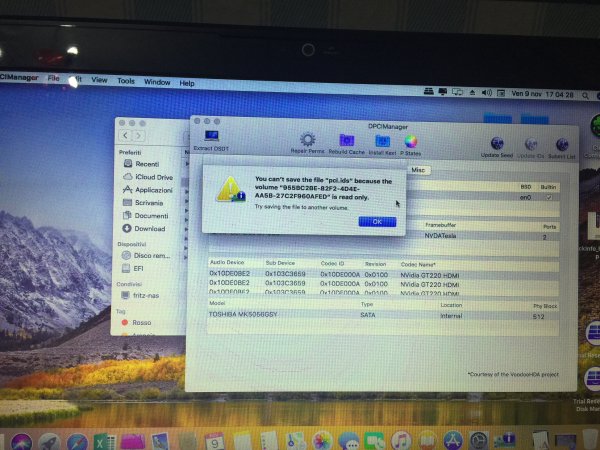This screenshot has width=600, height=450.
Task: Open the Tools menu
Action: point(126,81)
